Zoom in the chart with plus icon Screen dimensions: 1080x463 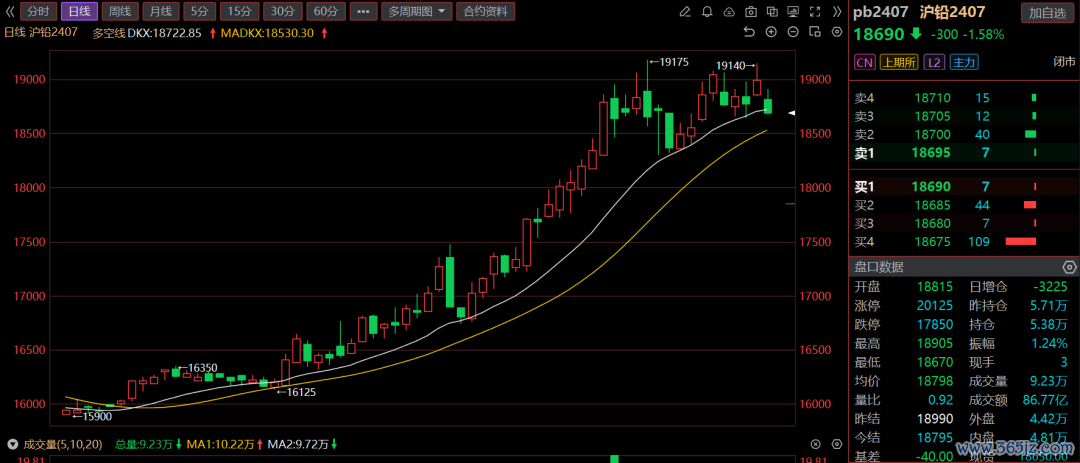(772, 32)
